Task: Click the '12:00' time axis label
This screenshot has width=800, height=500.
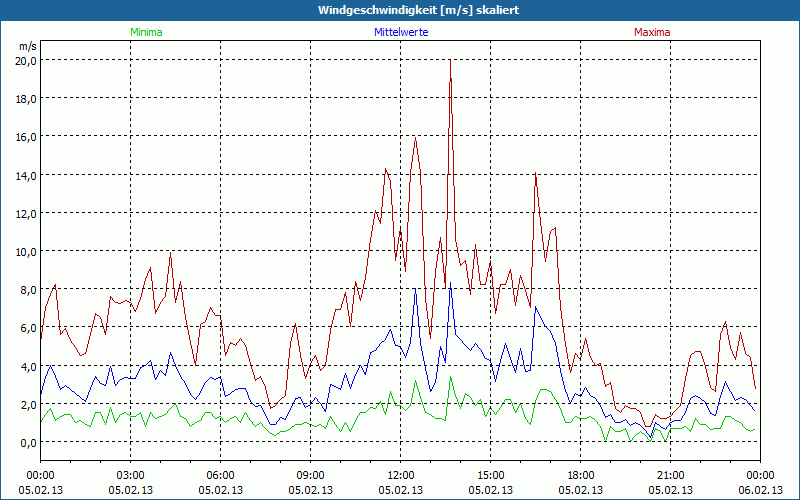Action: pyautogui.click(x=401, y=476)
